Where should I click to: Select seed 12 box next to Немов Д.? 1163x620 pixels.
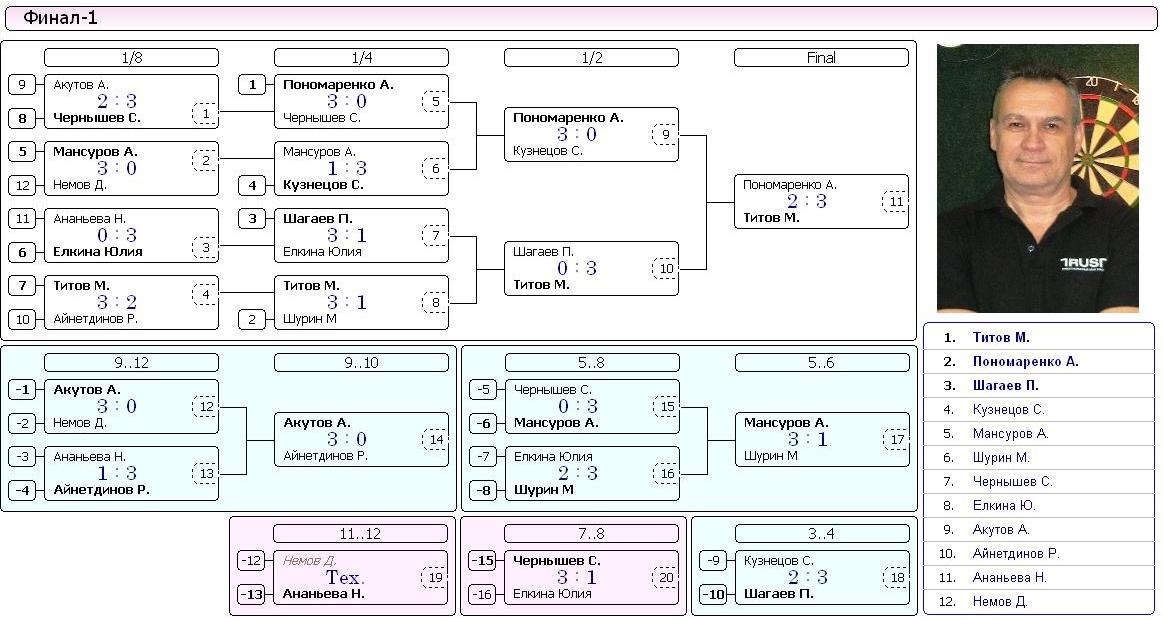[x=22, y=185]
